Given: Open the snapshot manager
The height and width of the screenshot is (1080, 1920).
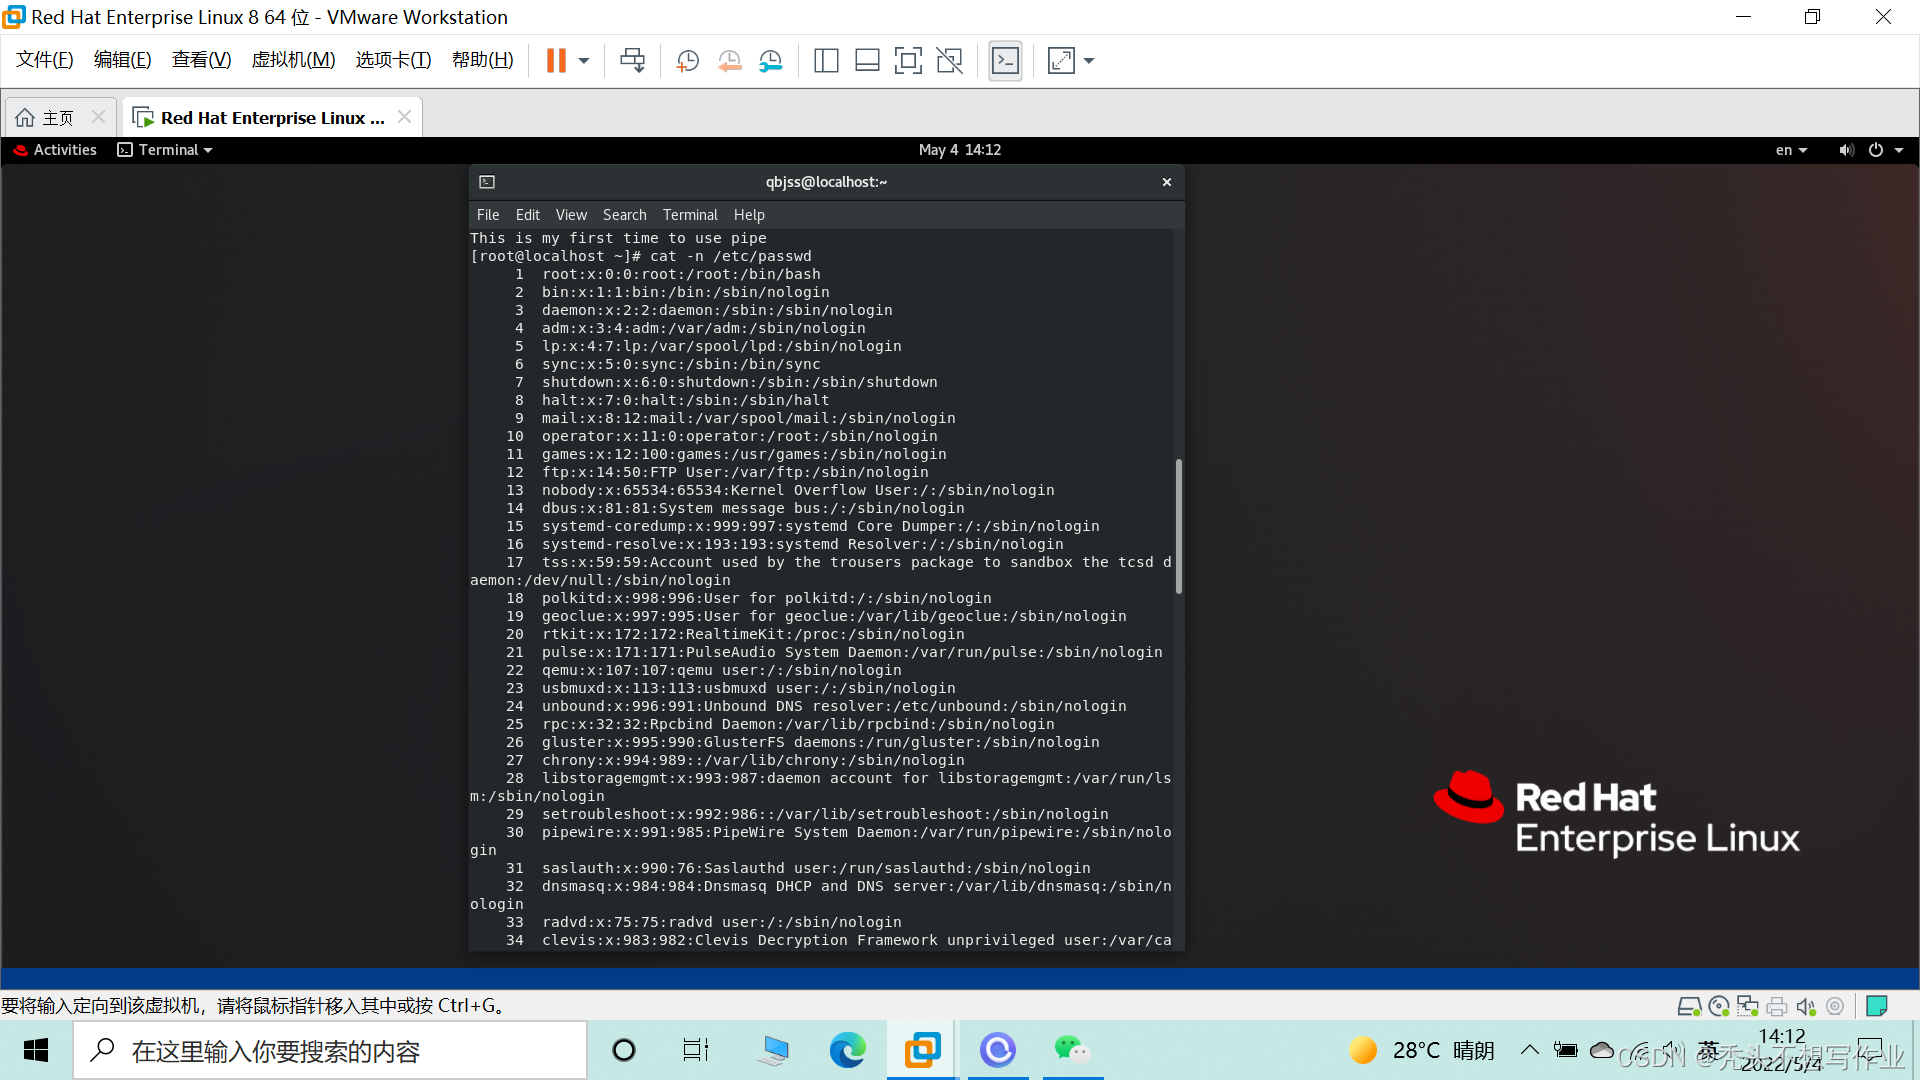Looking at the screenshot, I should tap(770, 60).
